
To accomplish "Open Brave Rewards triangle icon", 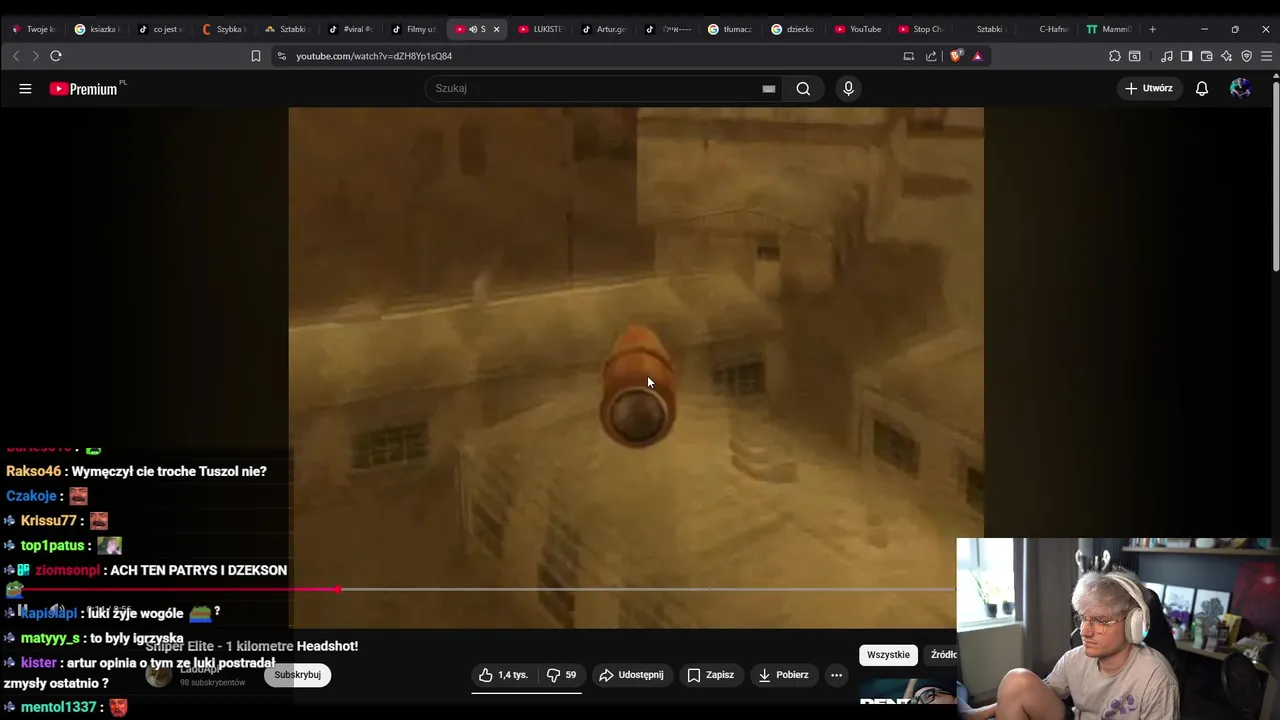I will [x=977, y=56].
